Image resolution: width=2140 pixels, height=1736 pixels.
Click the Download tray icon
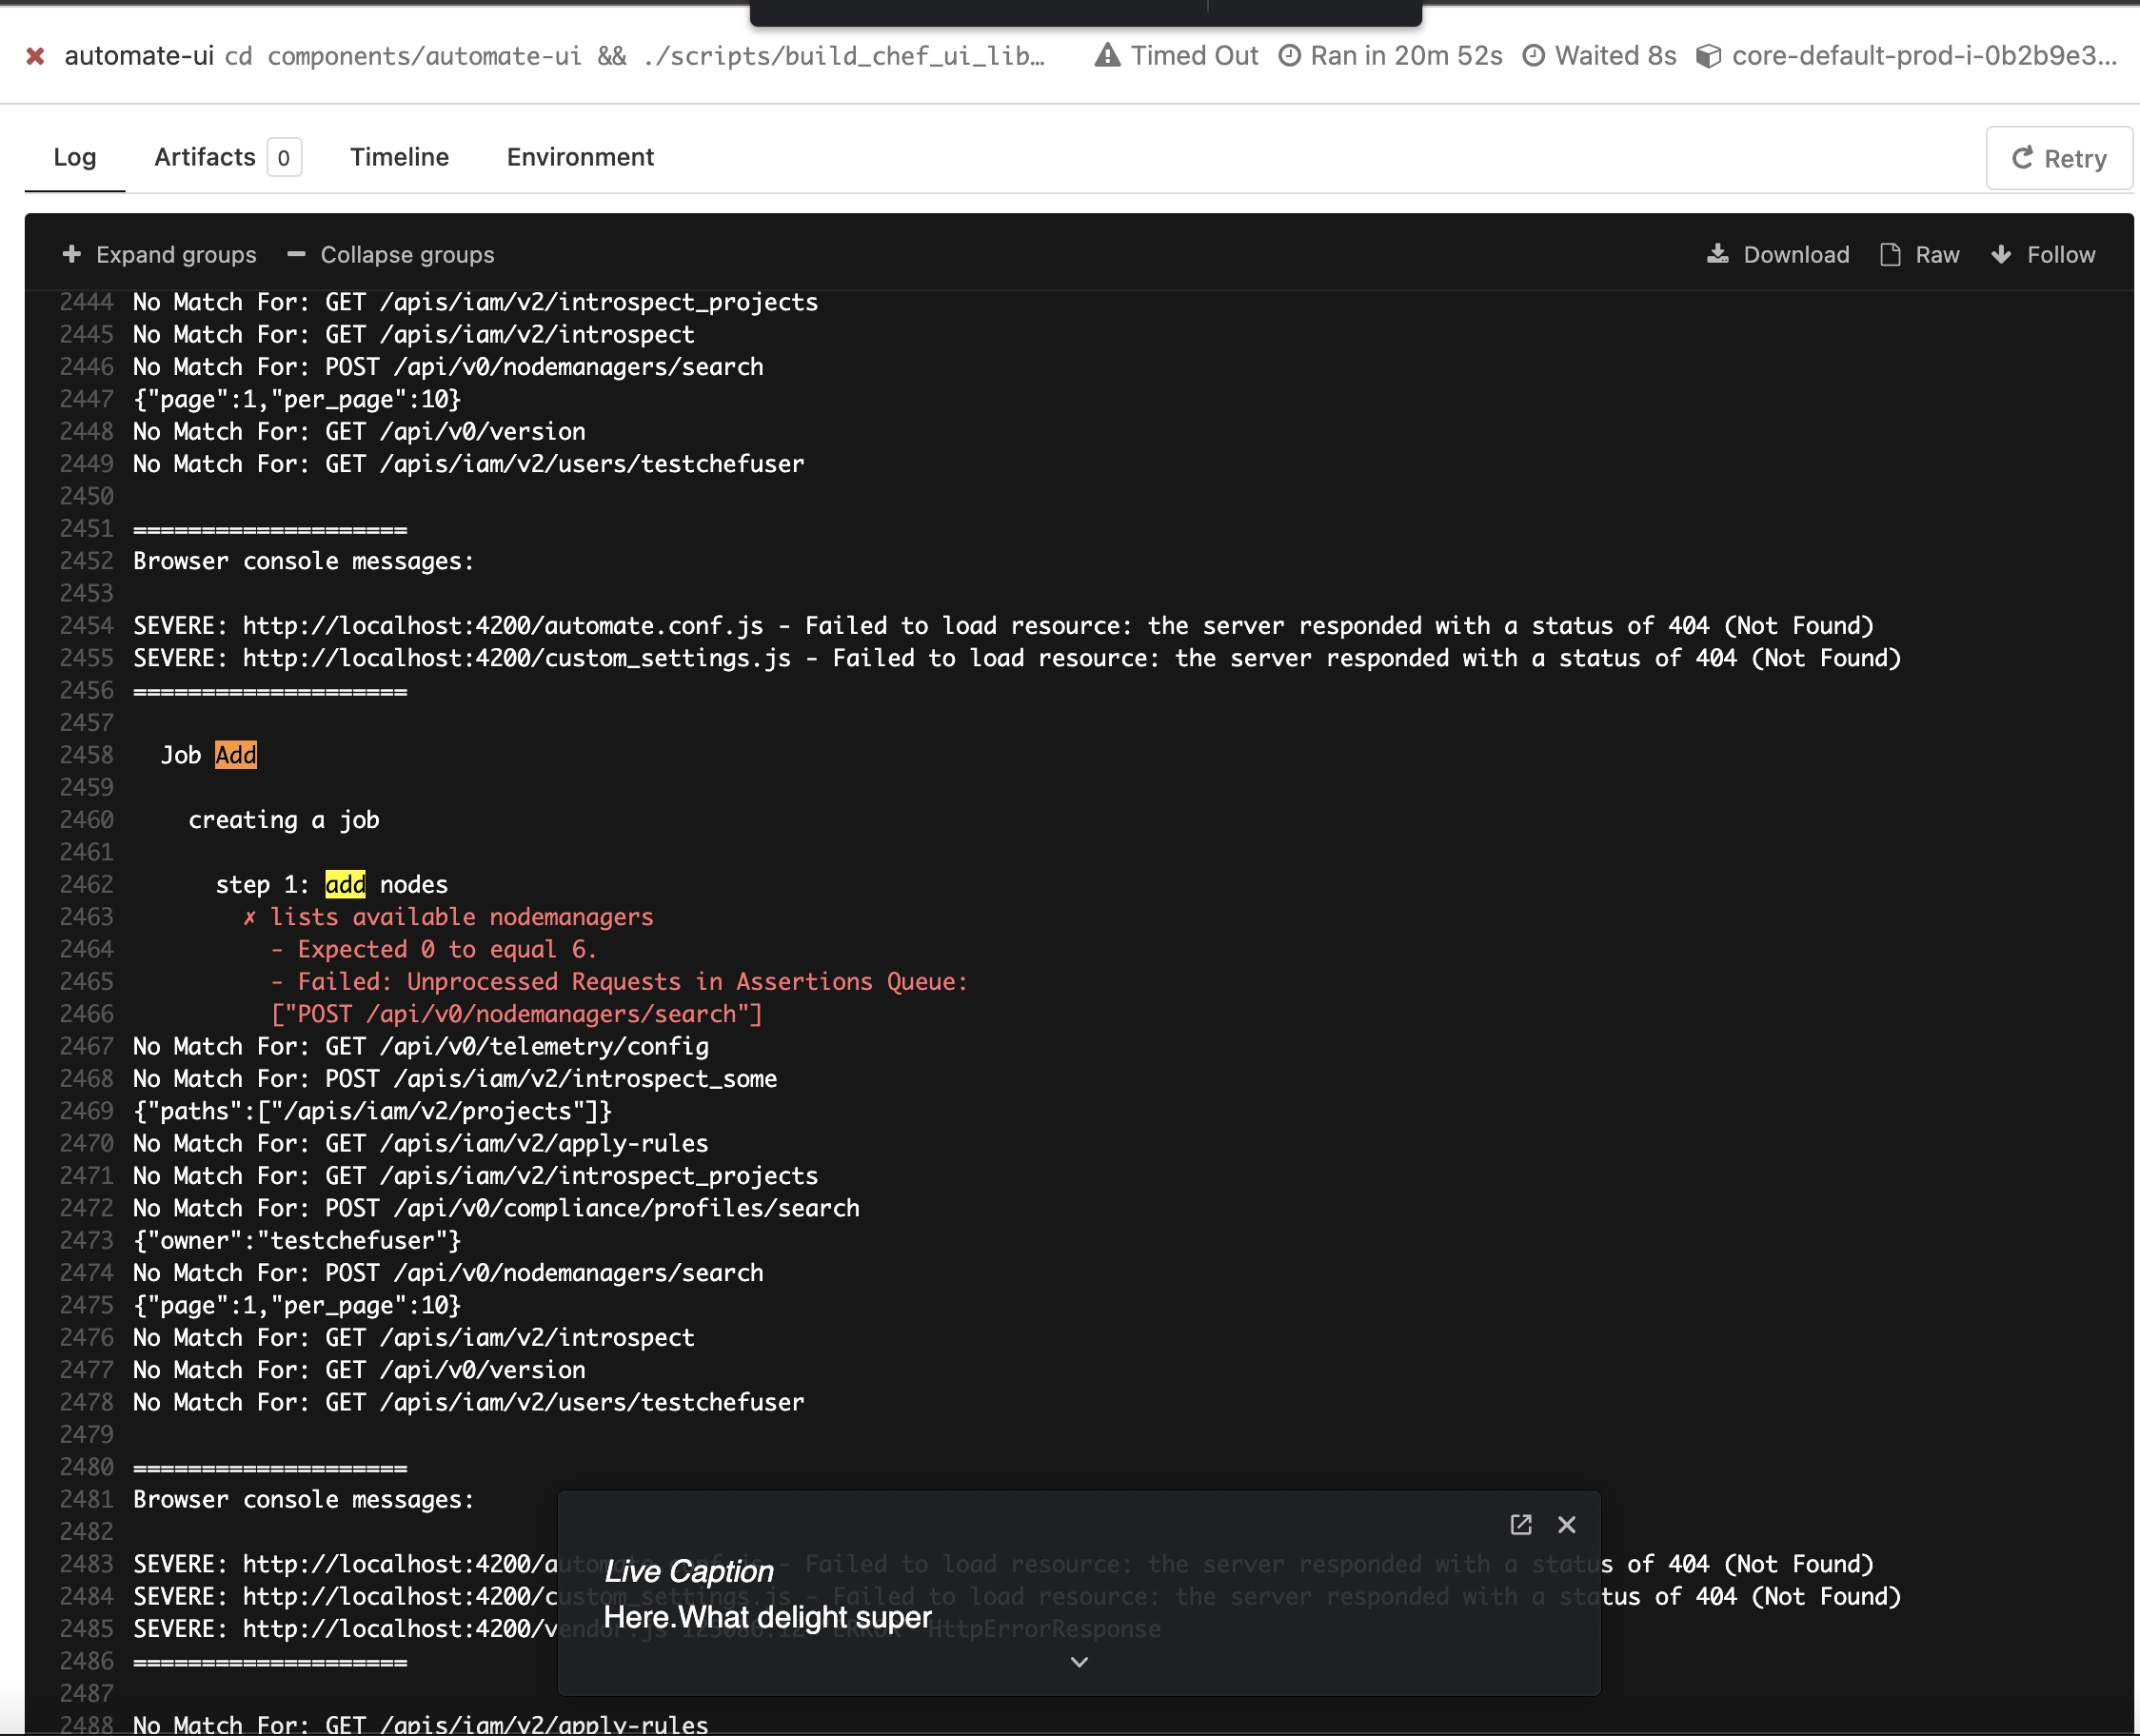[x=1717, y=254]
